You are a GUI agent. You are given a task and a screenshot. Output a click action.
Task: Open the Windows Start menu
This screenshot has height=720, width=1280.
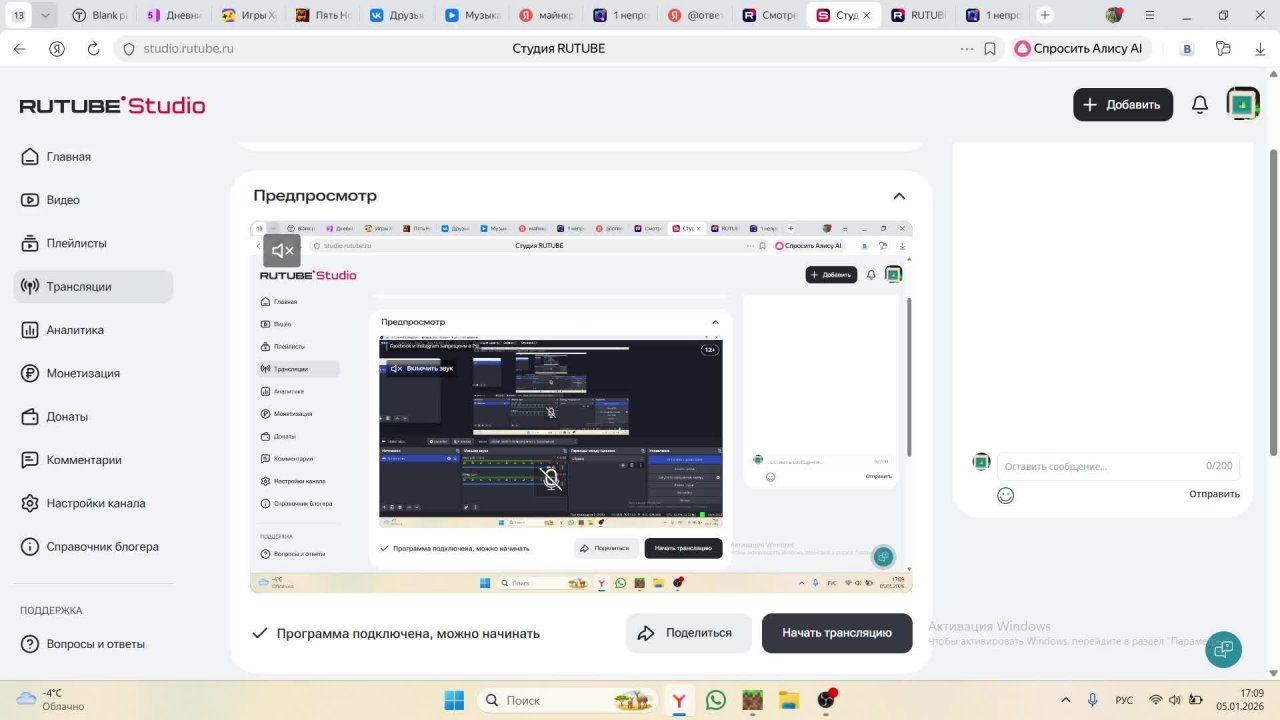click(x=453, y=700)
